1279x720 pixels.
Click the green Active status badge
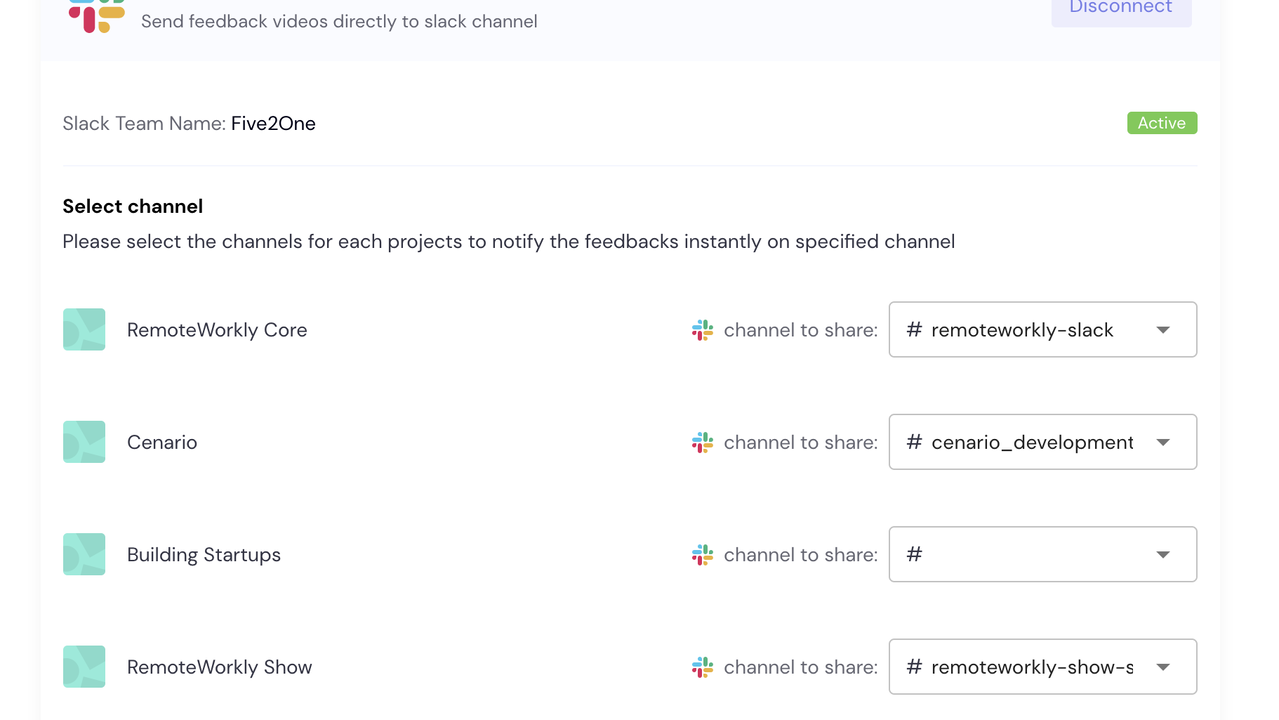[1161, 123]
